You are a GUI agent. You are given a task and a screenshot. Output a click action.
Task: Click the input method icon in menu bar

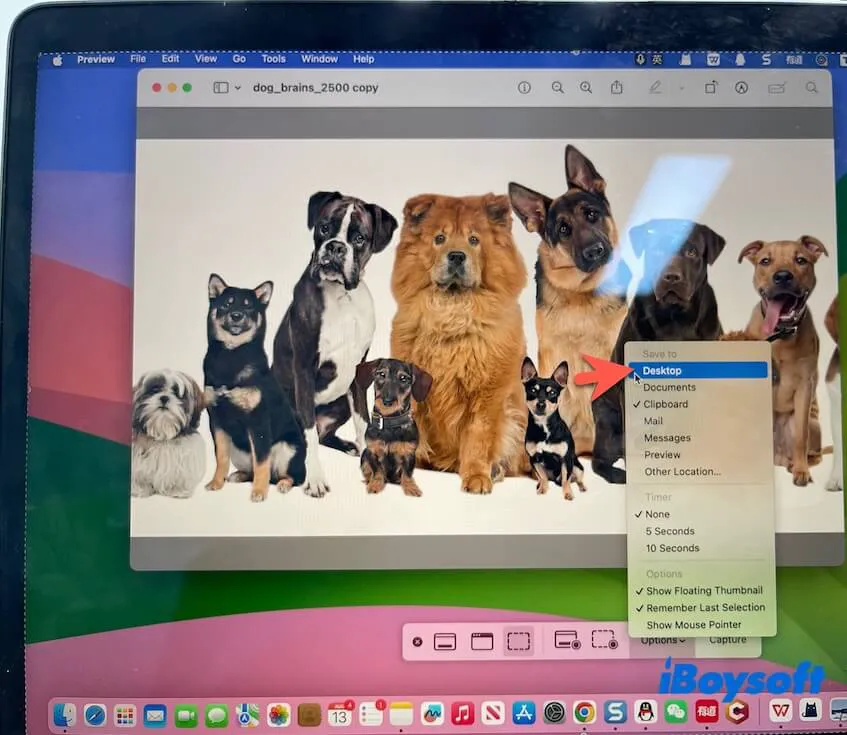click(657, 59)
